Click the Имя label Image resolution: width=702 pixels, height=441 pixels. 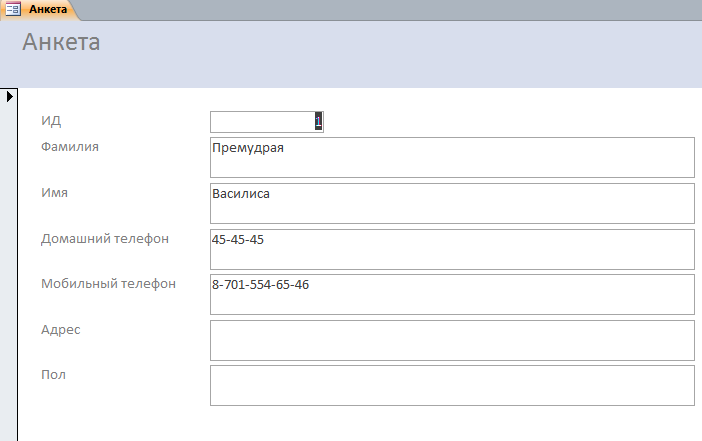point(55,193)
